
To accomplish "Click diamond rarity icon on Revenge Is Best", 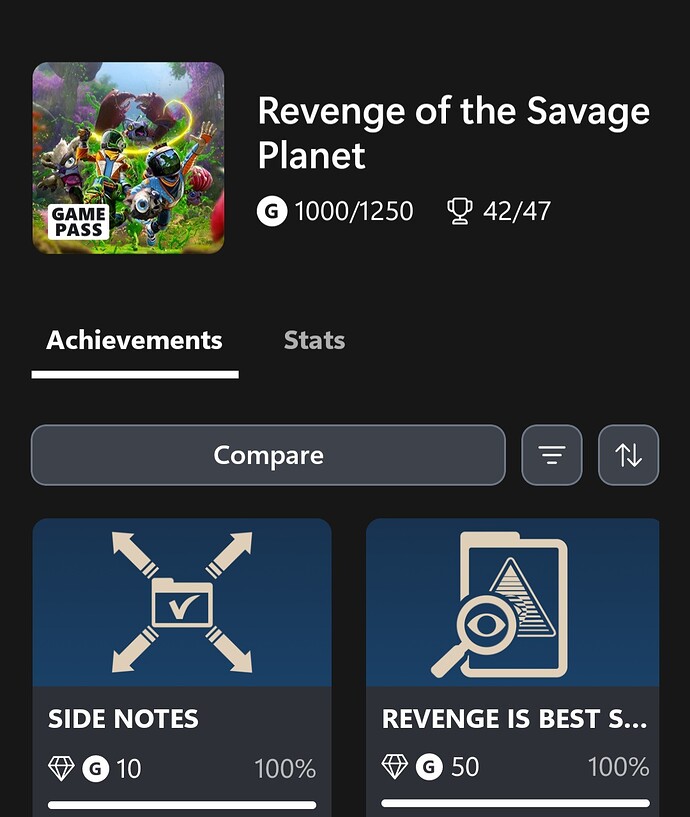I will coord(395,767).
